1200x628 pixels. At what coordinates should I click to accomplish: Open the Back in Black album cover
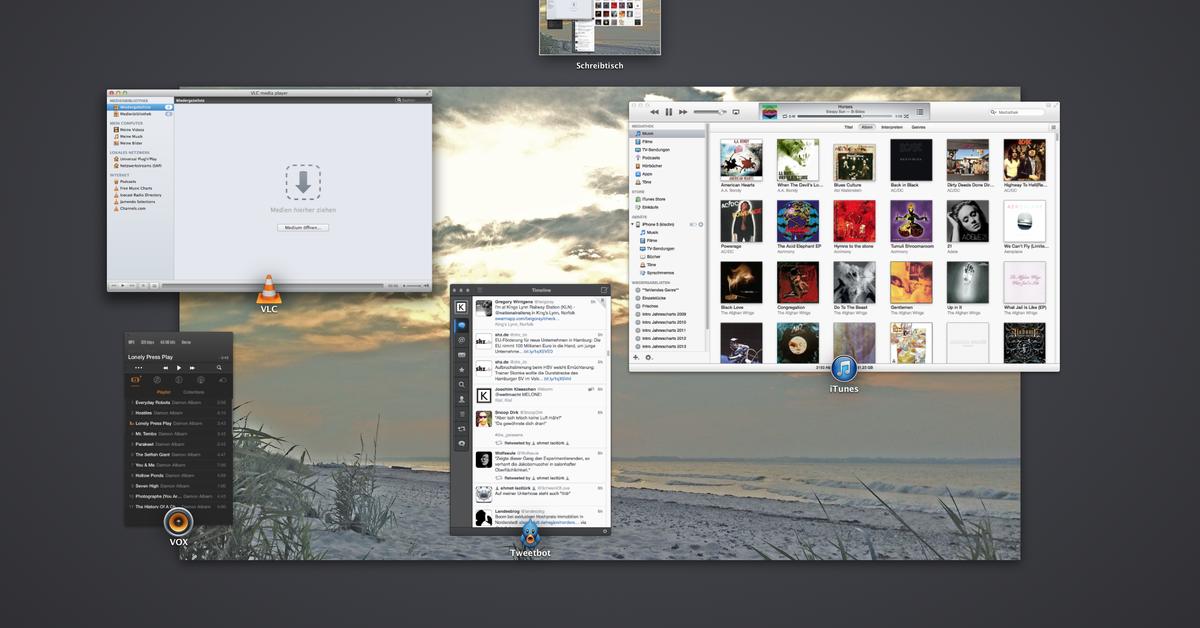click(x=911, y=159)
